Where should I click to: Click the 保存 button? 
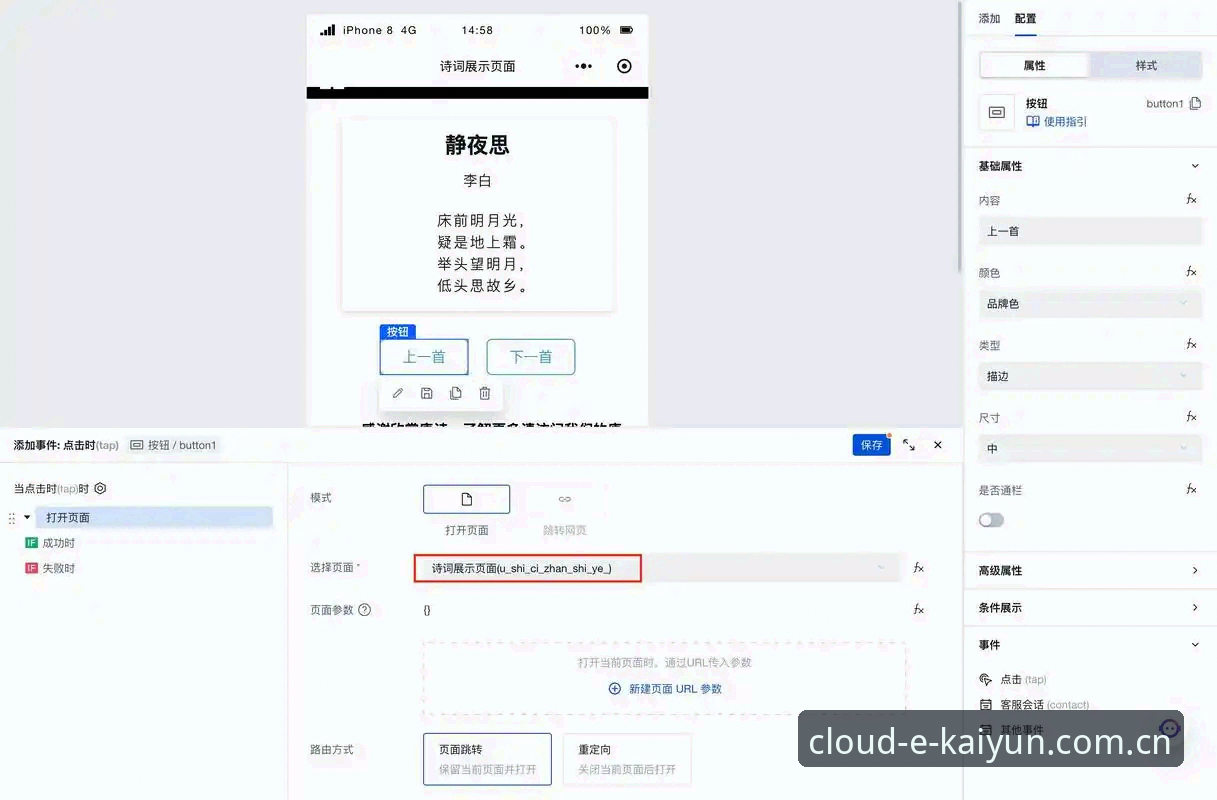(872, 445)
